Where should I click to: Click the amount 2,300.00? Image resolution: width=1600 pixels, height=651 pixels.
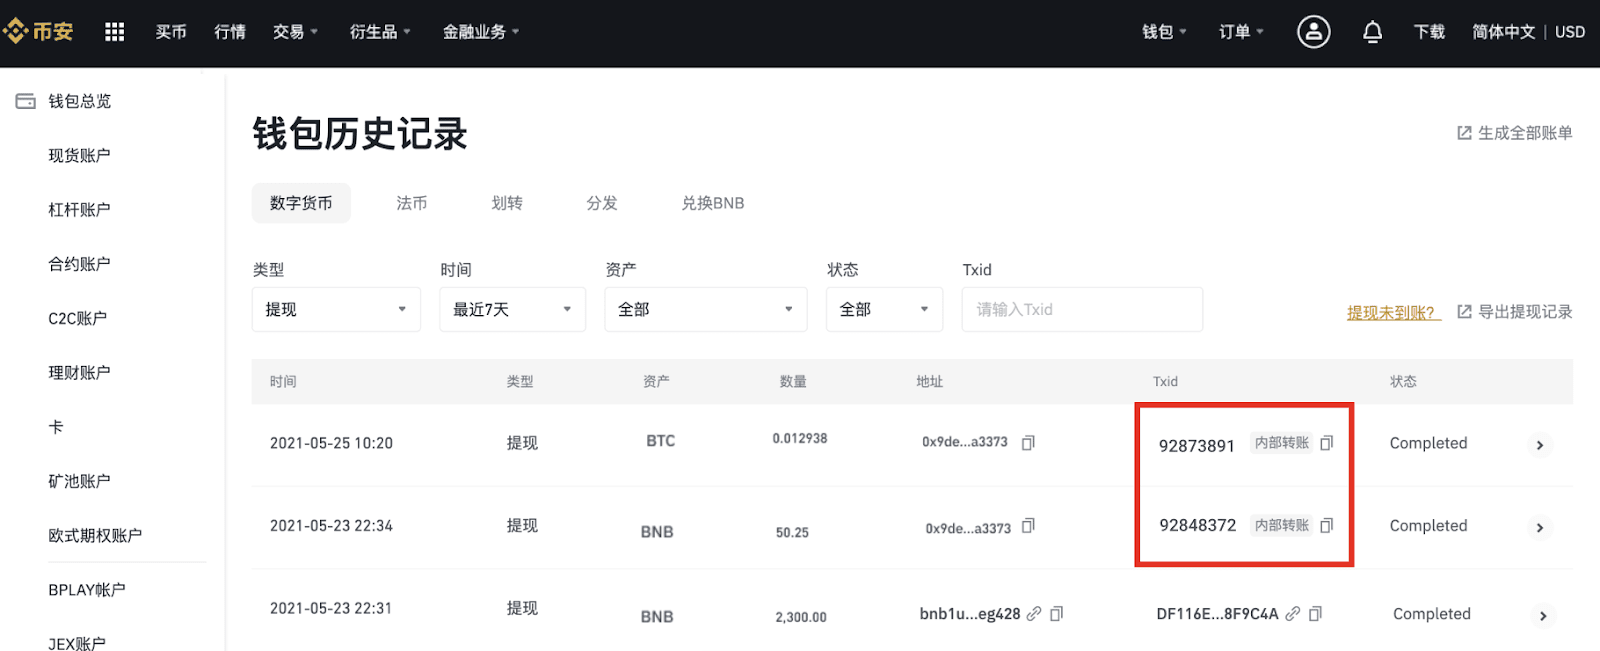801,617
